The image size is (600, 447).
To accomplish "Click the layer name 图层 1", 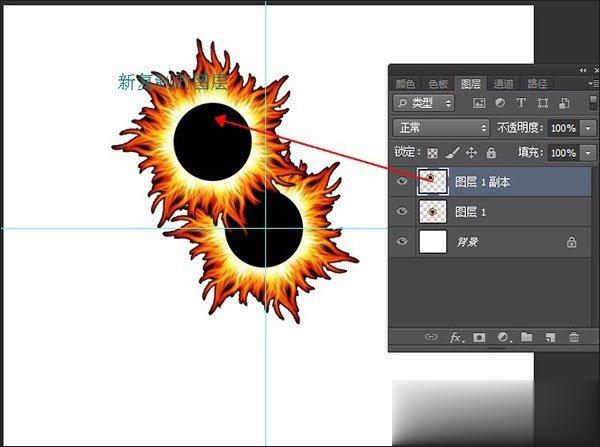I will pyautogui.click(x=470, y=212).
